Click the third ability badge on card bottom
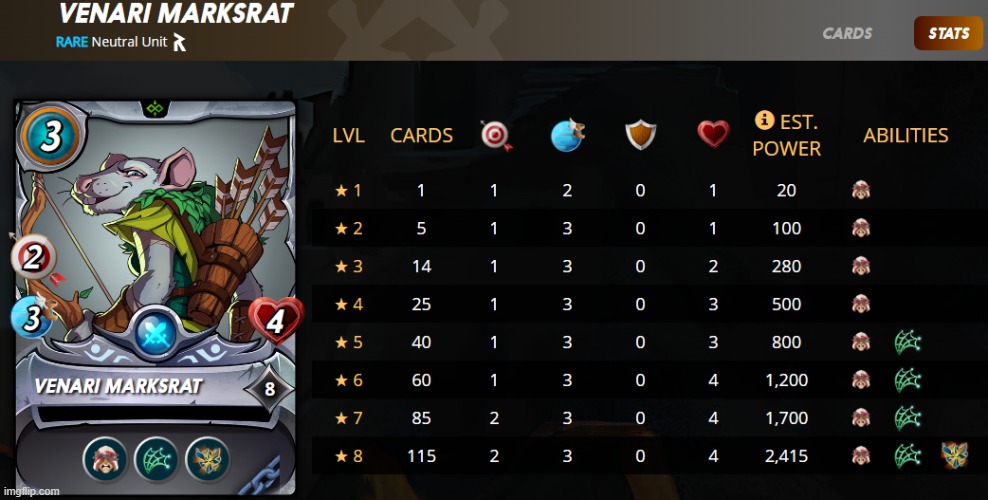Viewport: 988px width, 500px height. (207, 460)
